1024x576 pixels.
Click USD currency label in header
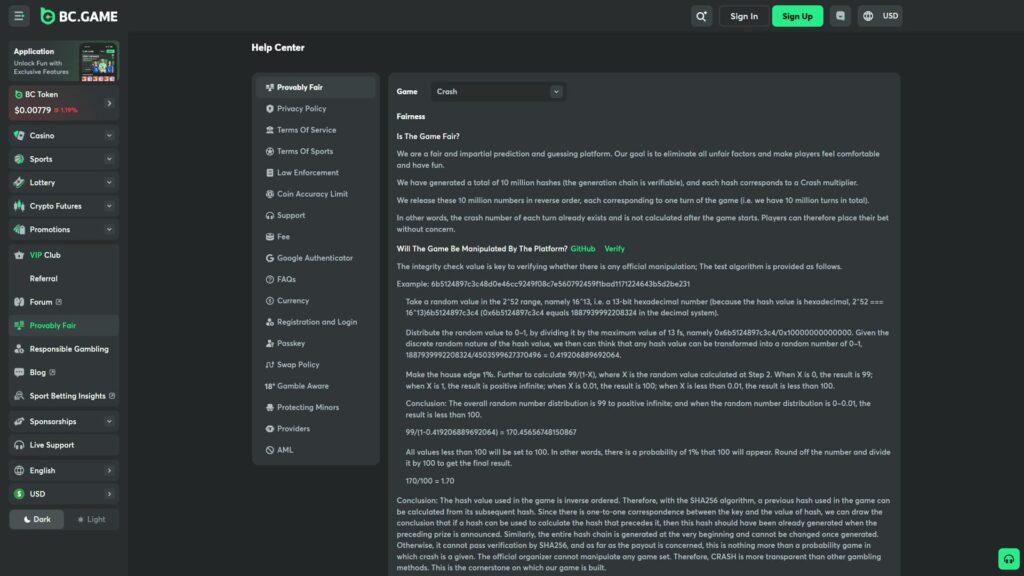(x=890, y=16)
